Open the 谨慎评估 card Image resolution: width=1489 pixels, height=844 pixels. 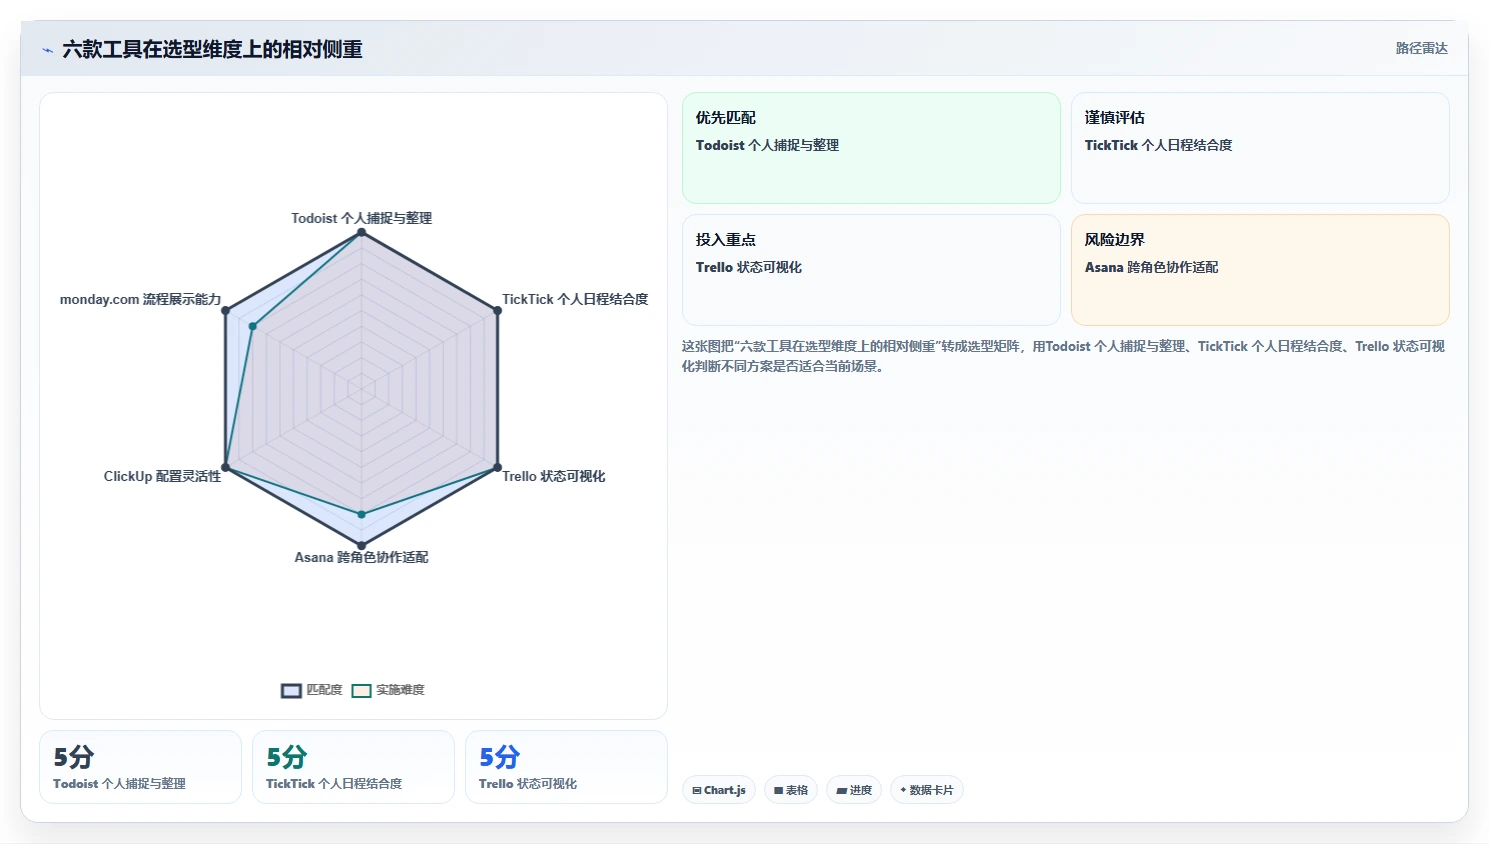pyautogui.click(x=1260, y=148)
